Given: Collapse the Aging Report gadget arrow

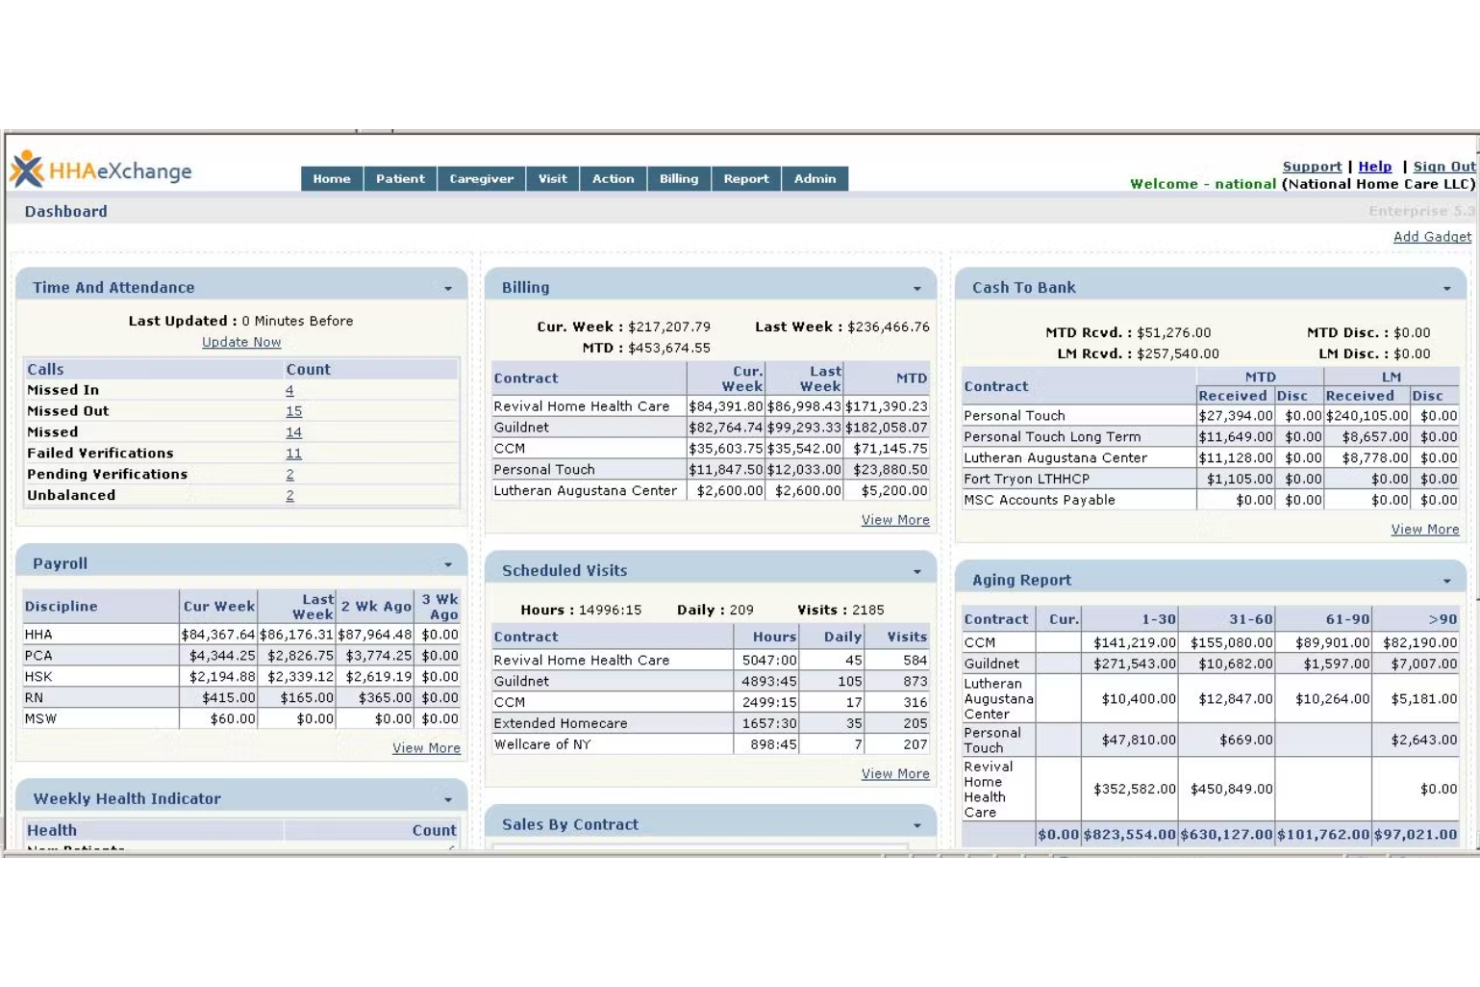Looking at the screenshot, I should (x=1447, y=581).
